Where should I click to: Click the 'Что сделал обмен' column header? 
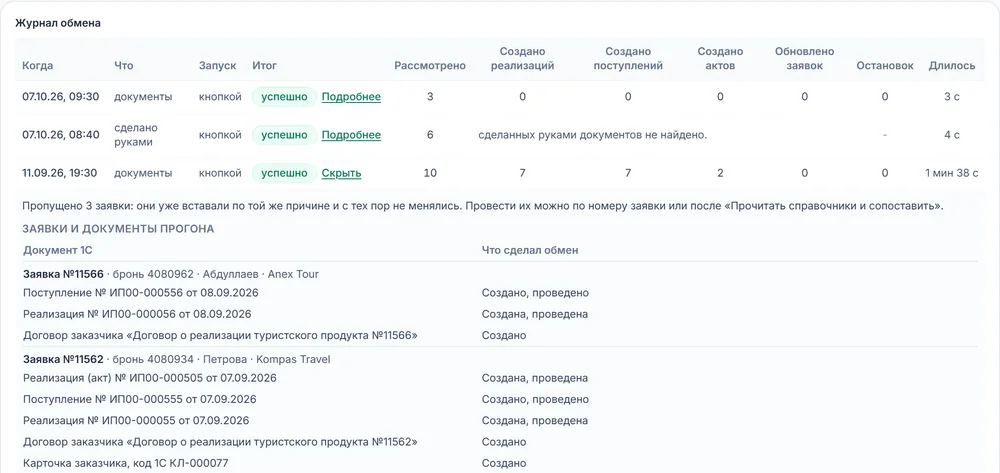529,251
